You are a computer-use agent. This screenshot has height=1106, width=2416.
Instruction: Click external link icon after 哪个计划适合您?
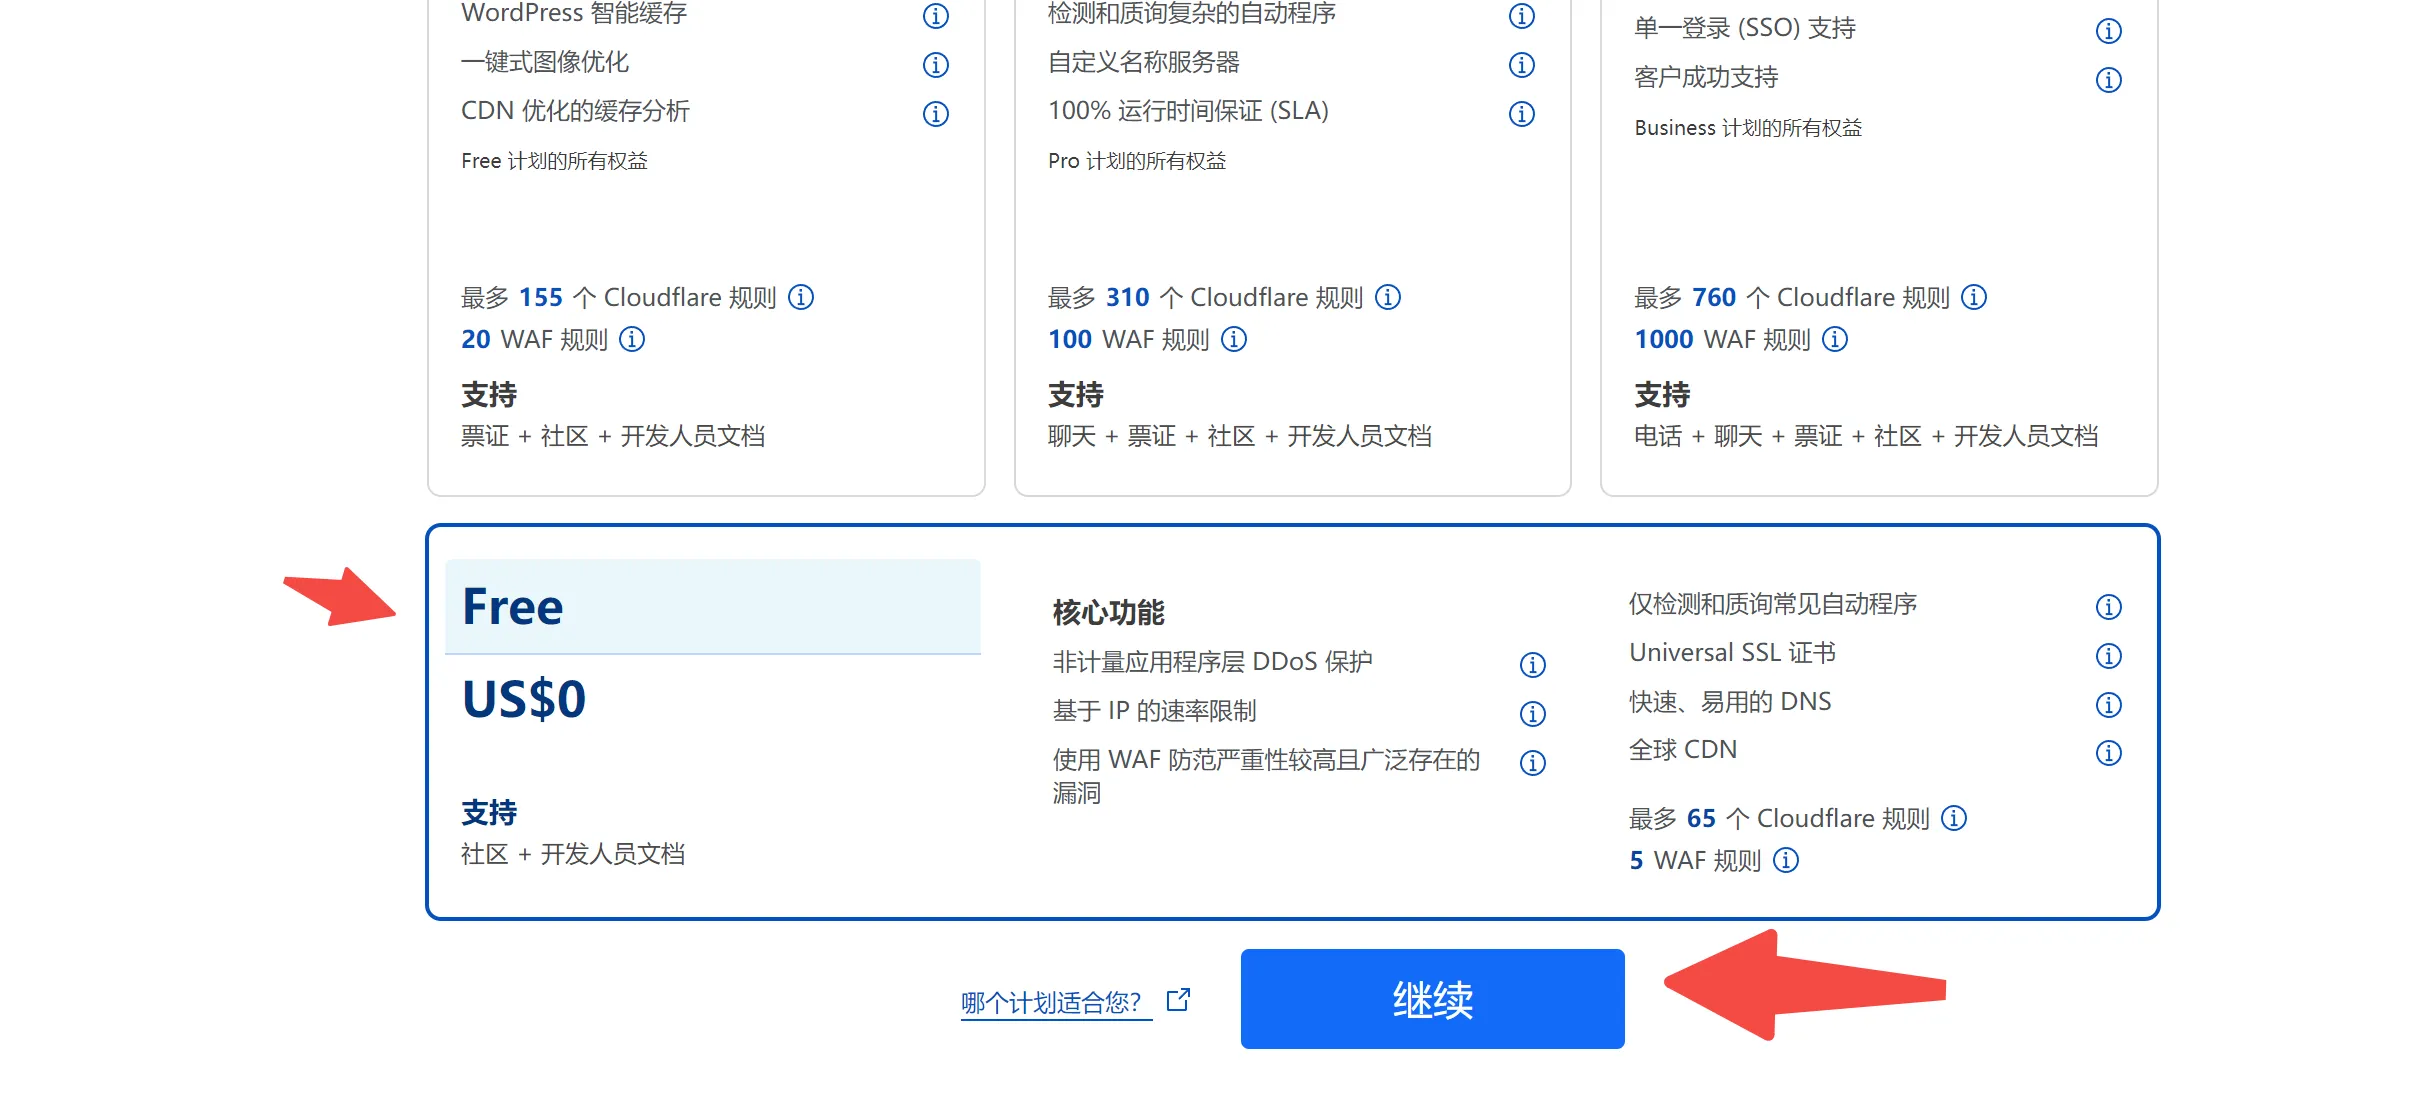click(1179, 999)
